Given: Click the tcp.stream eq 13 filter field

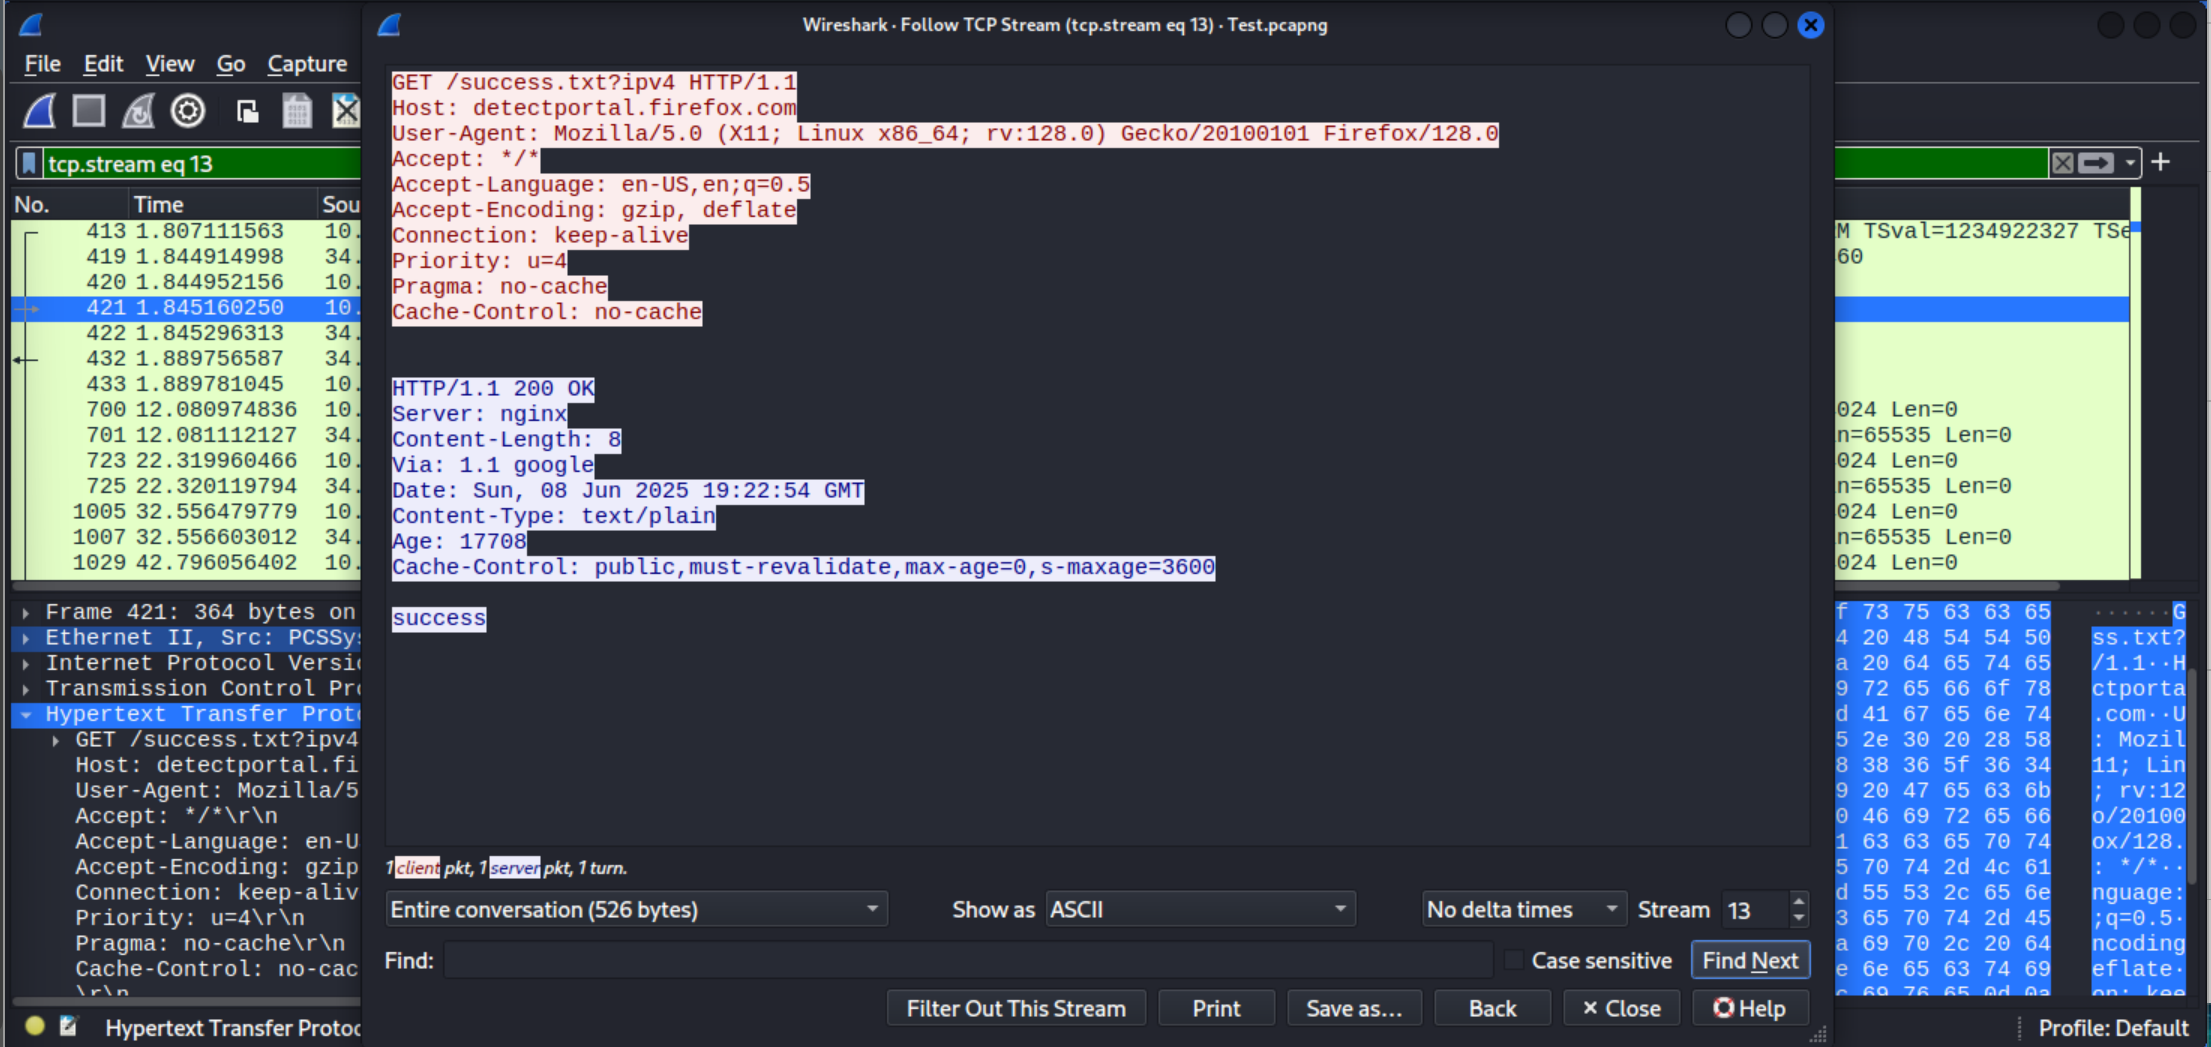Looking at the screenshot, I should point(202,164).
